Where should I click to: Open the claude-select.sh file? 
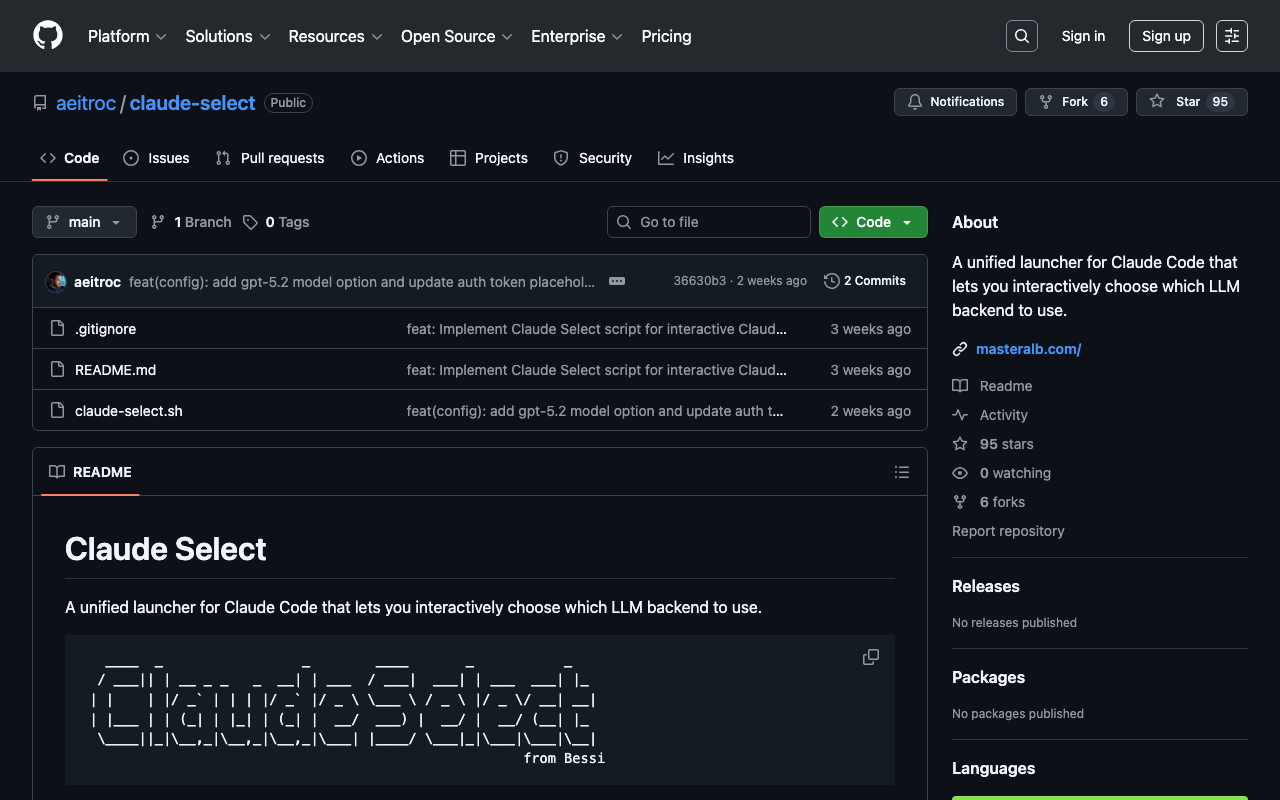pos(129,411)
